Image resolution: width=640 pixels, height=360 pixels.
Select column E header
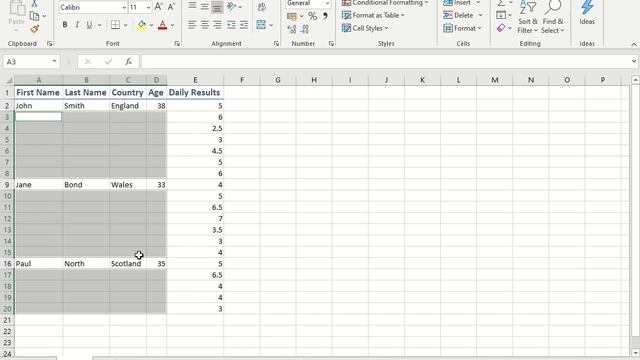click(x=195, y=80)
